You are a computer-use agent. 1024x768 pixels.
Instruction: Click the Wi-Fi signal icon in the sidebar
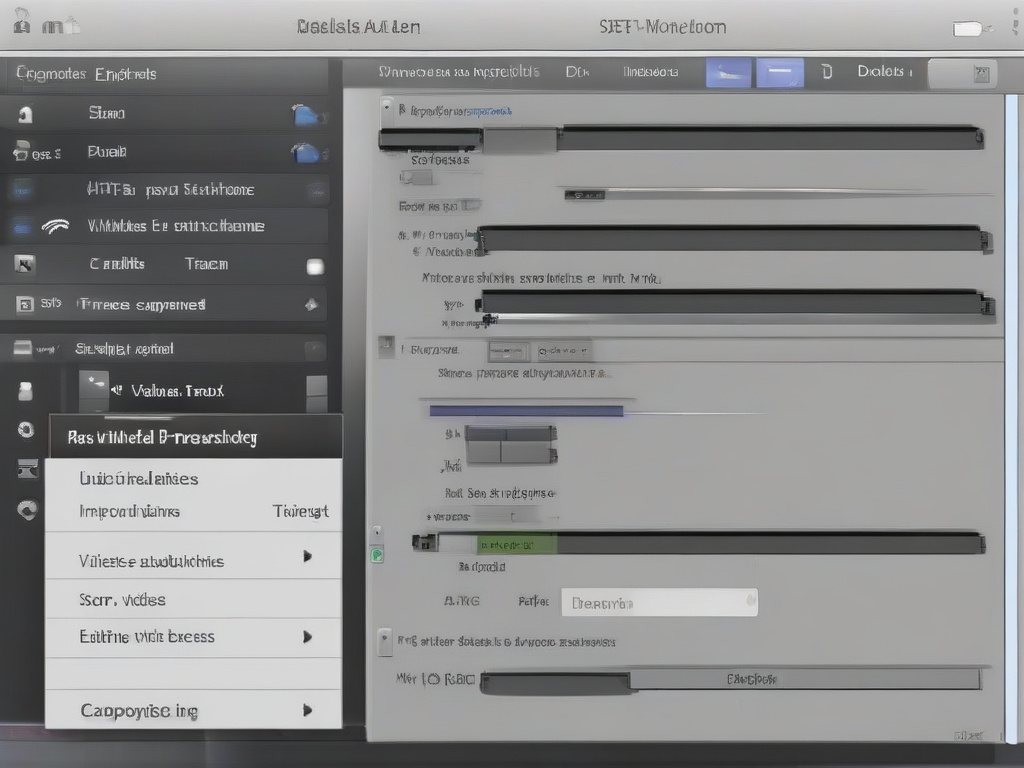tap(55, 226)
